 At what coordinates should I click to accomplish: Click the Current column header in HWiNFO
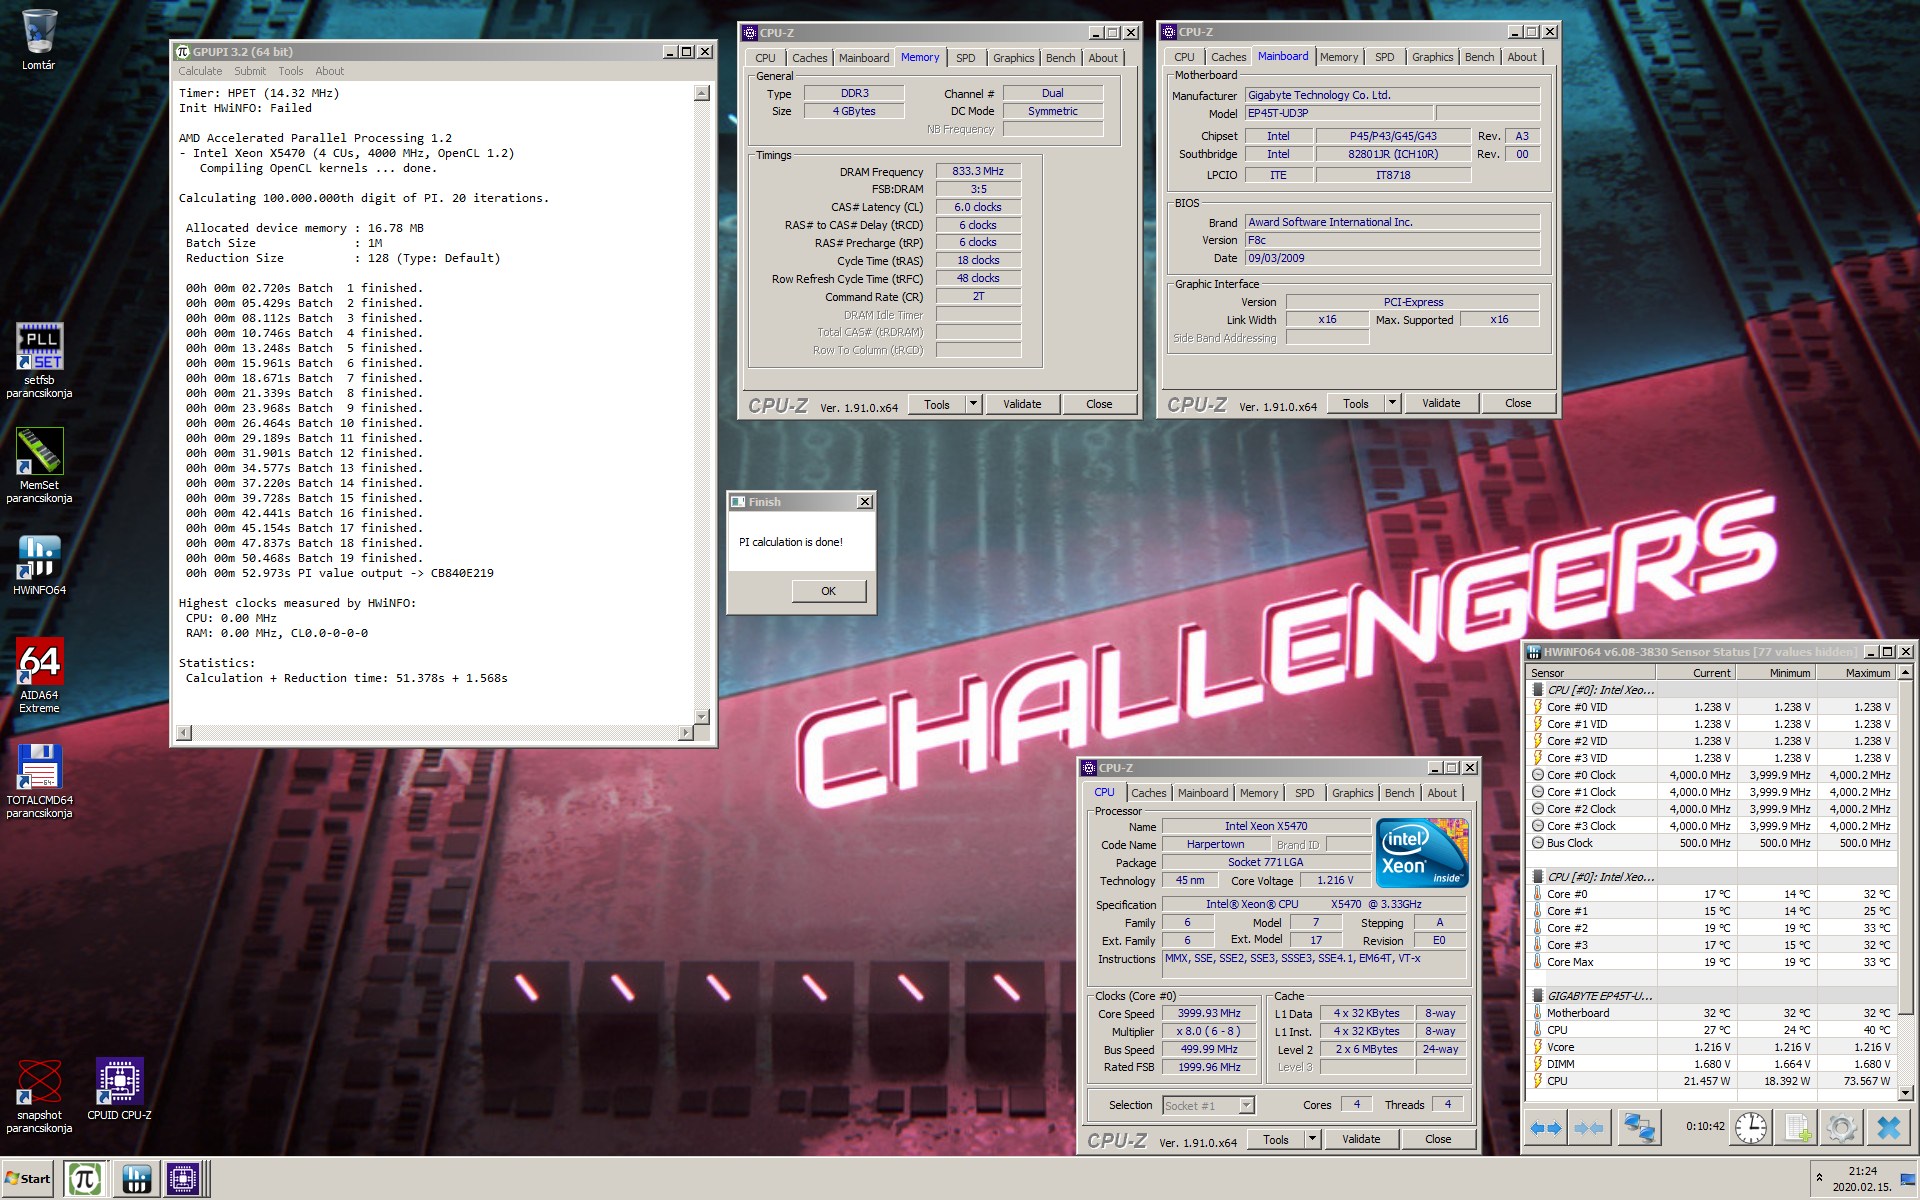pyautogui.click(x=1695, y=673)
